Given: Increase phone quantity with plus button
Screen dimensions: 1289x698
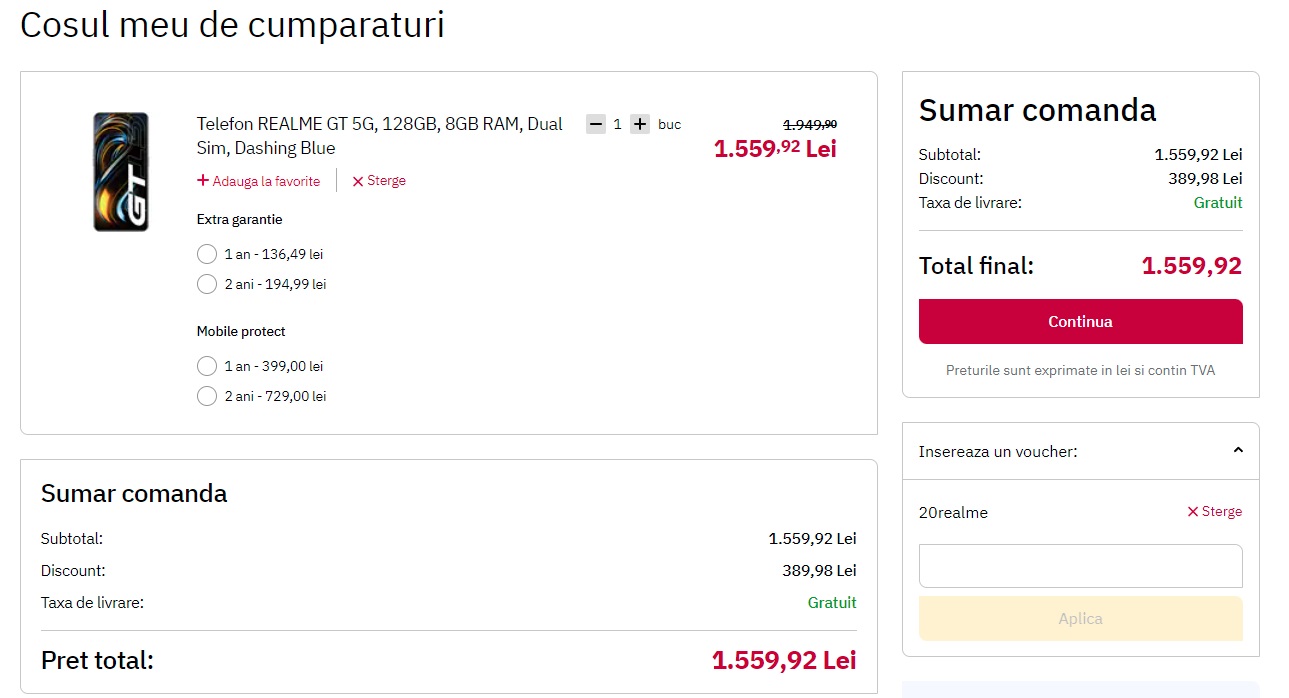Looking at the screenshot, I should [x=640, y=124].
